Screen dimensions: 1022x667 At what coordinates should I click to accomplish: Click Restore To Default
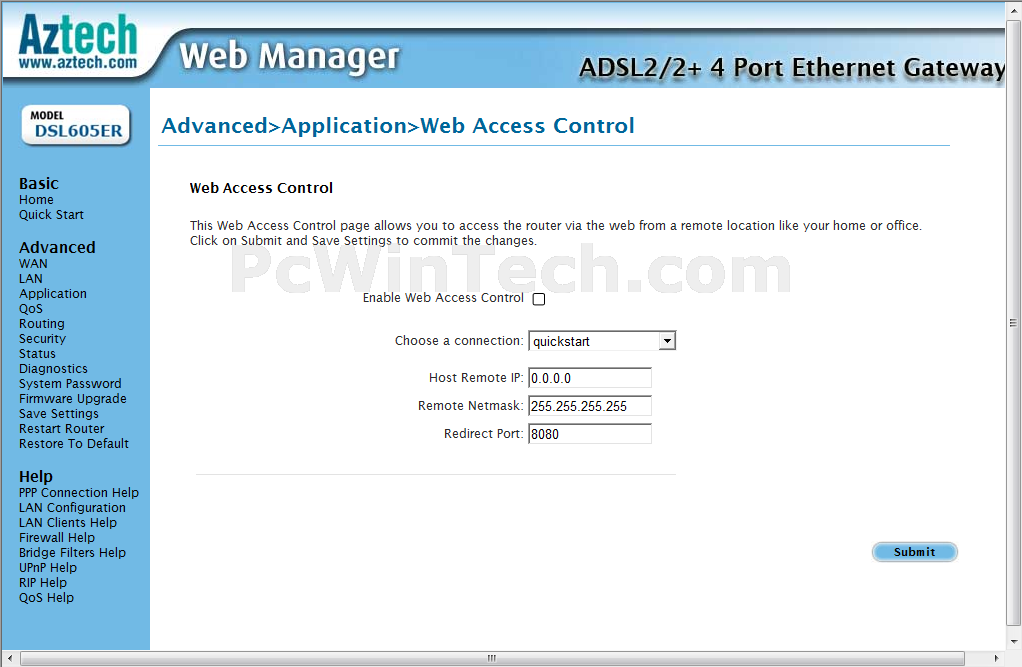tap(74, 443)
